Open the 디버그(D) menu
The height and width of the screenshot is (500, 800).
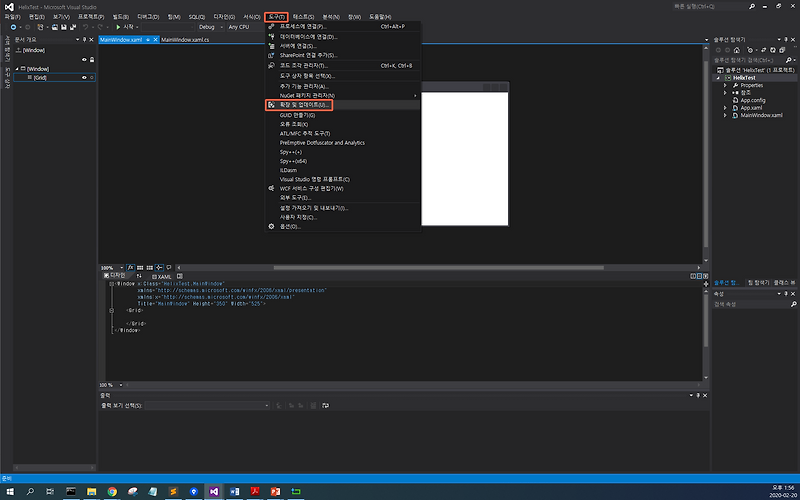(x=148, y=17)
